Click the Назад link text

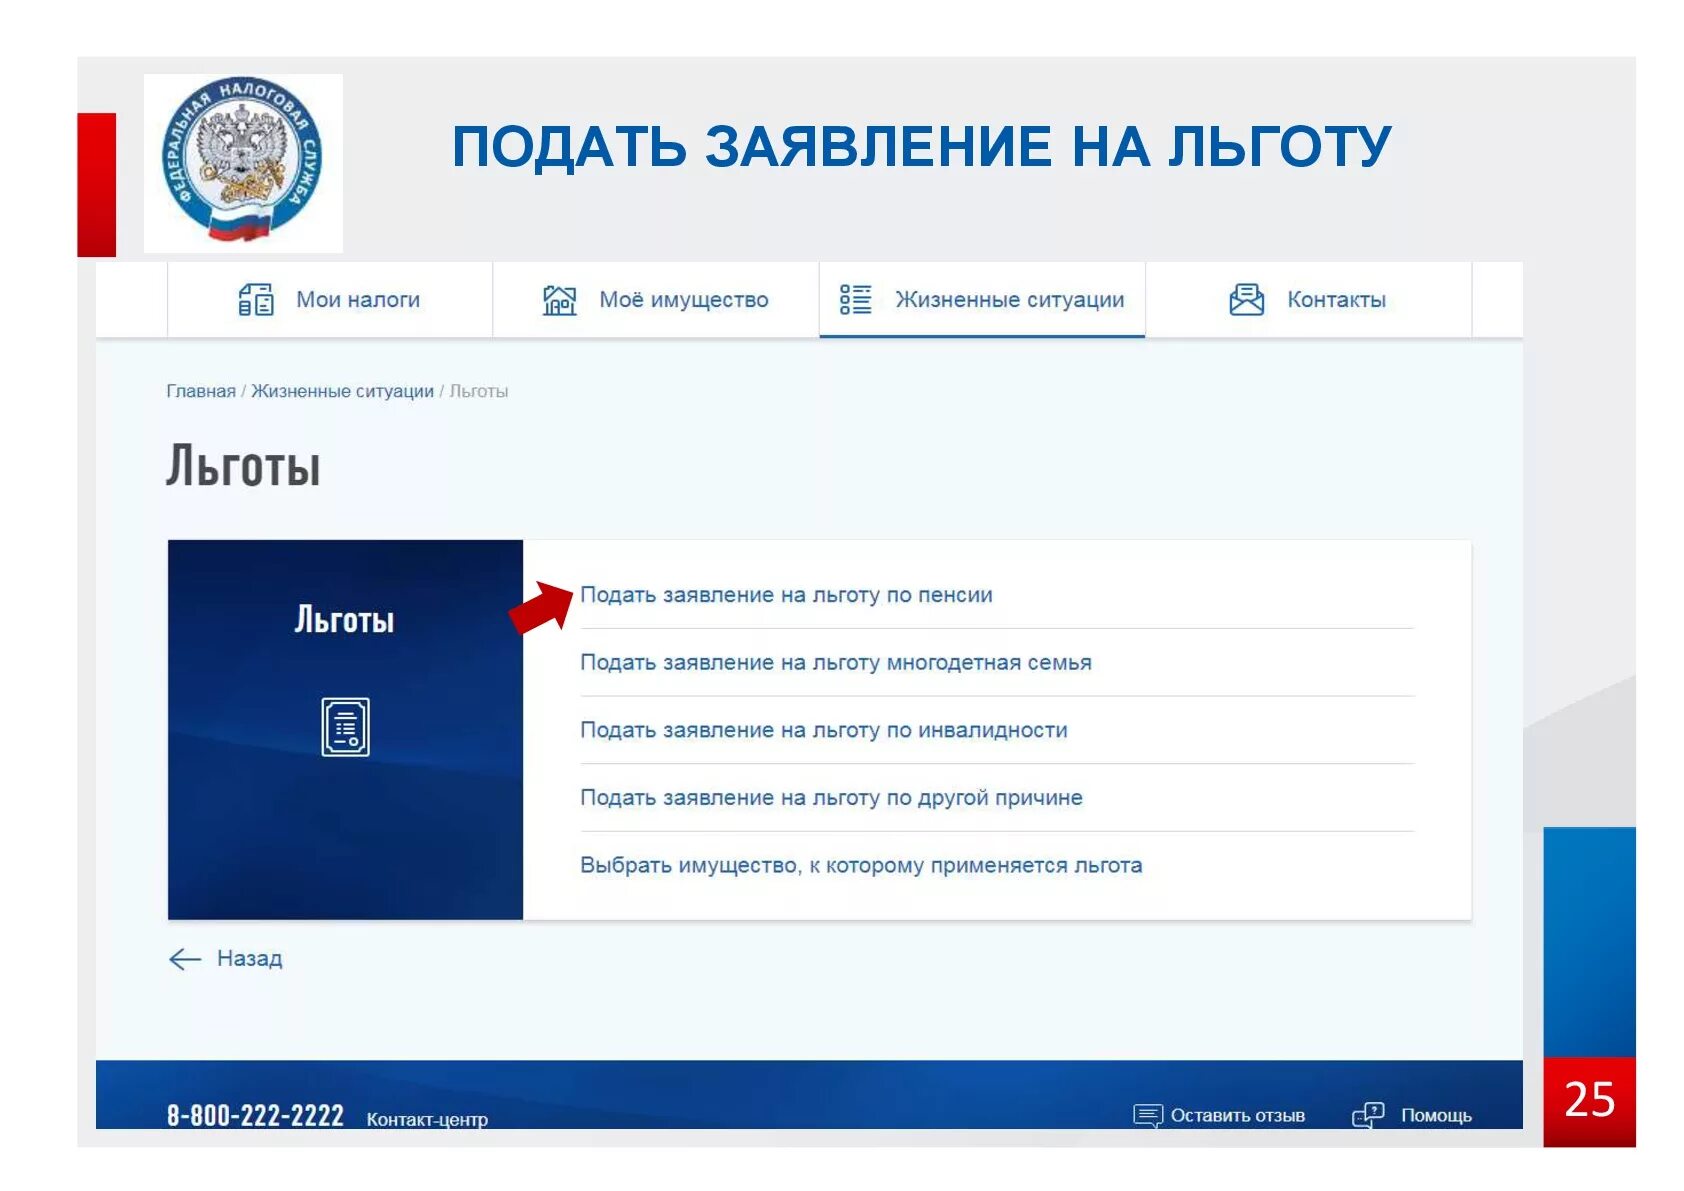pos(250,959)
